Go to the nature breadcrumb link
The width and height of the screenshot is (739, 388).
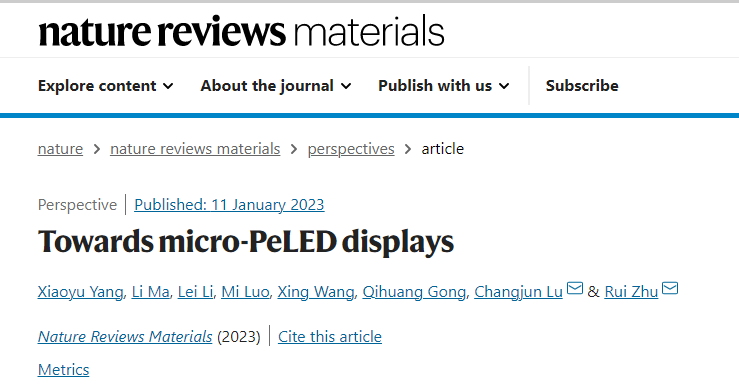click(x=60, y=149)
